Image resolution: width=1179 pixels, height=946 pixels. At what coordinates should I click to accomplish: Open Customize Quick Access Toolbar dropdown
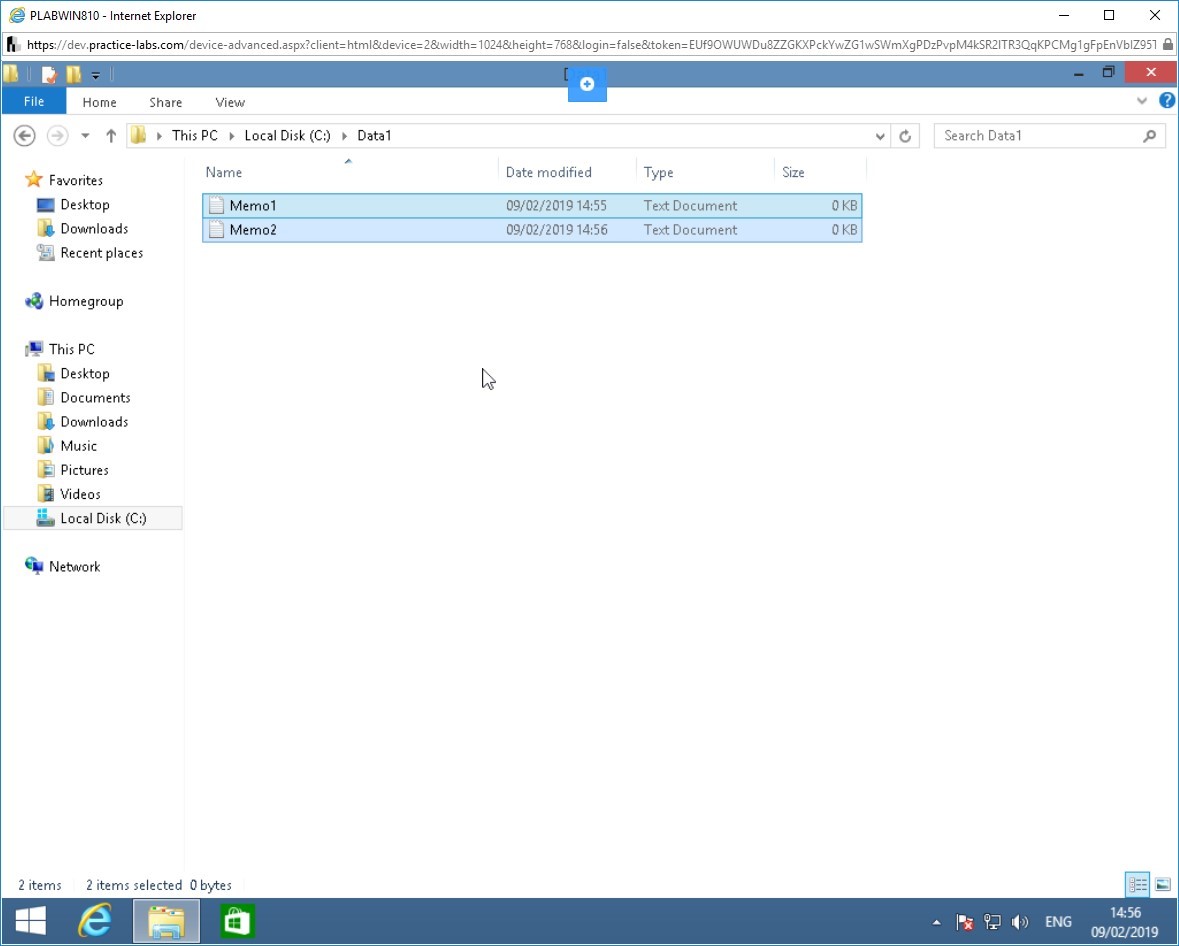(95, 75)
